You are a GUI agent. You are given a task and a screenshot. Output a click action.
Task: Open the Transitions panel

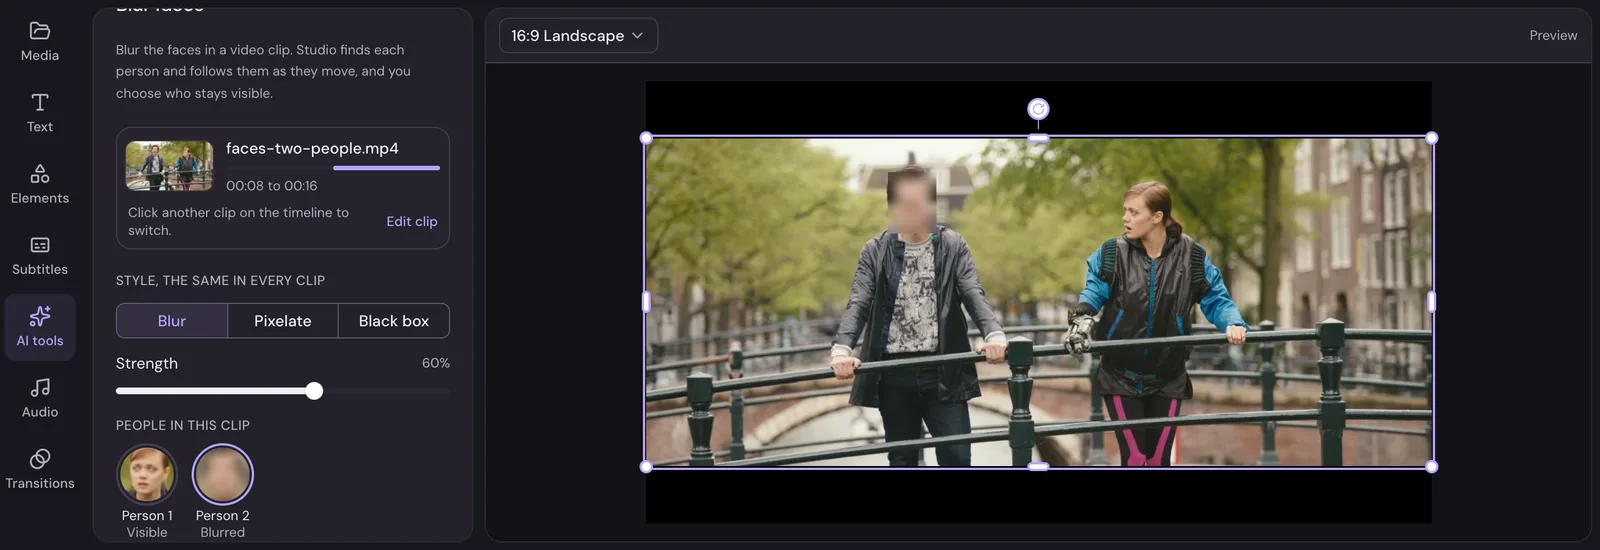[x=40, y=470]
